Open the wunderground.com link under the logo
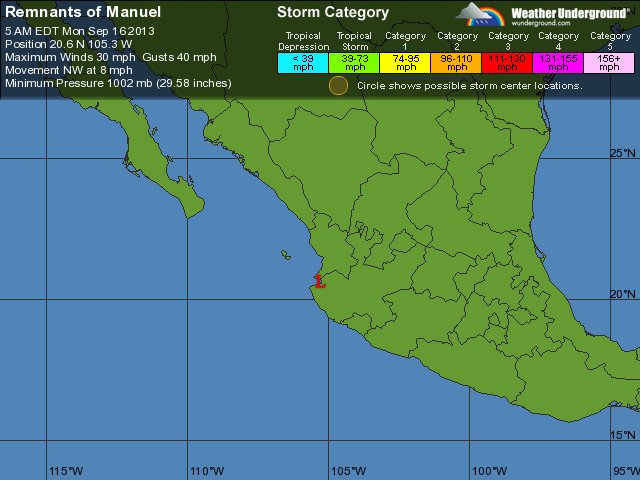 coord(543,23)
